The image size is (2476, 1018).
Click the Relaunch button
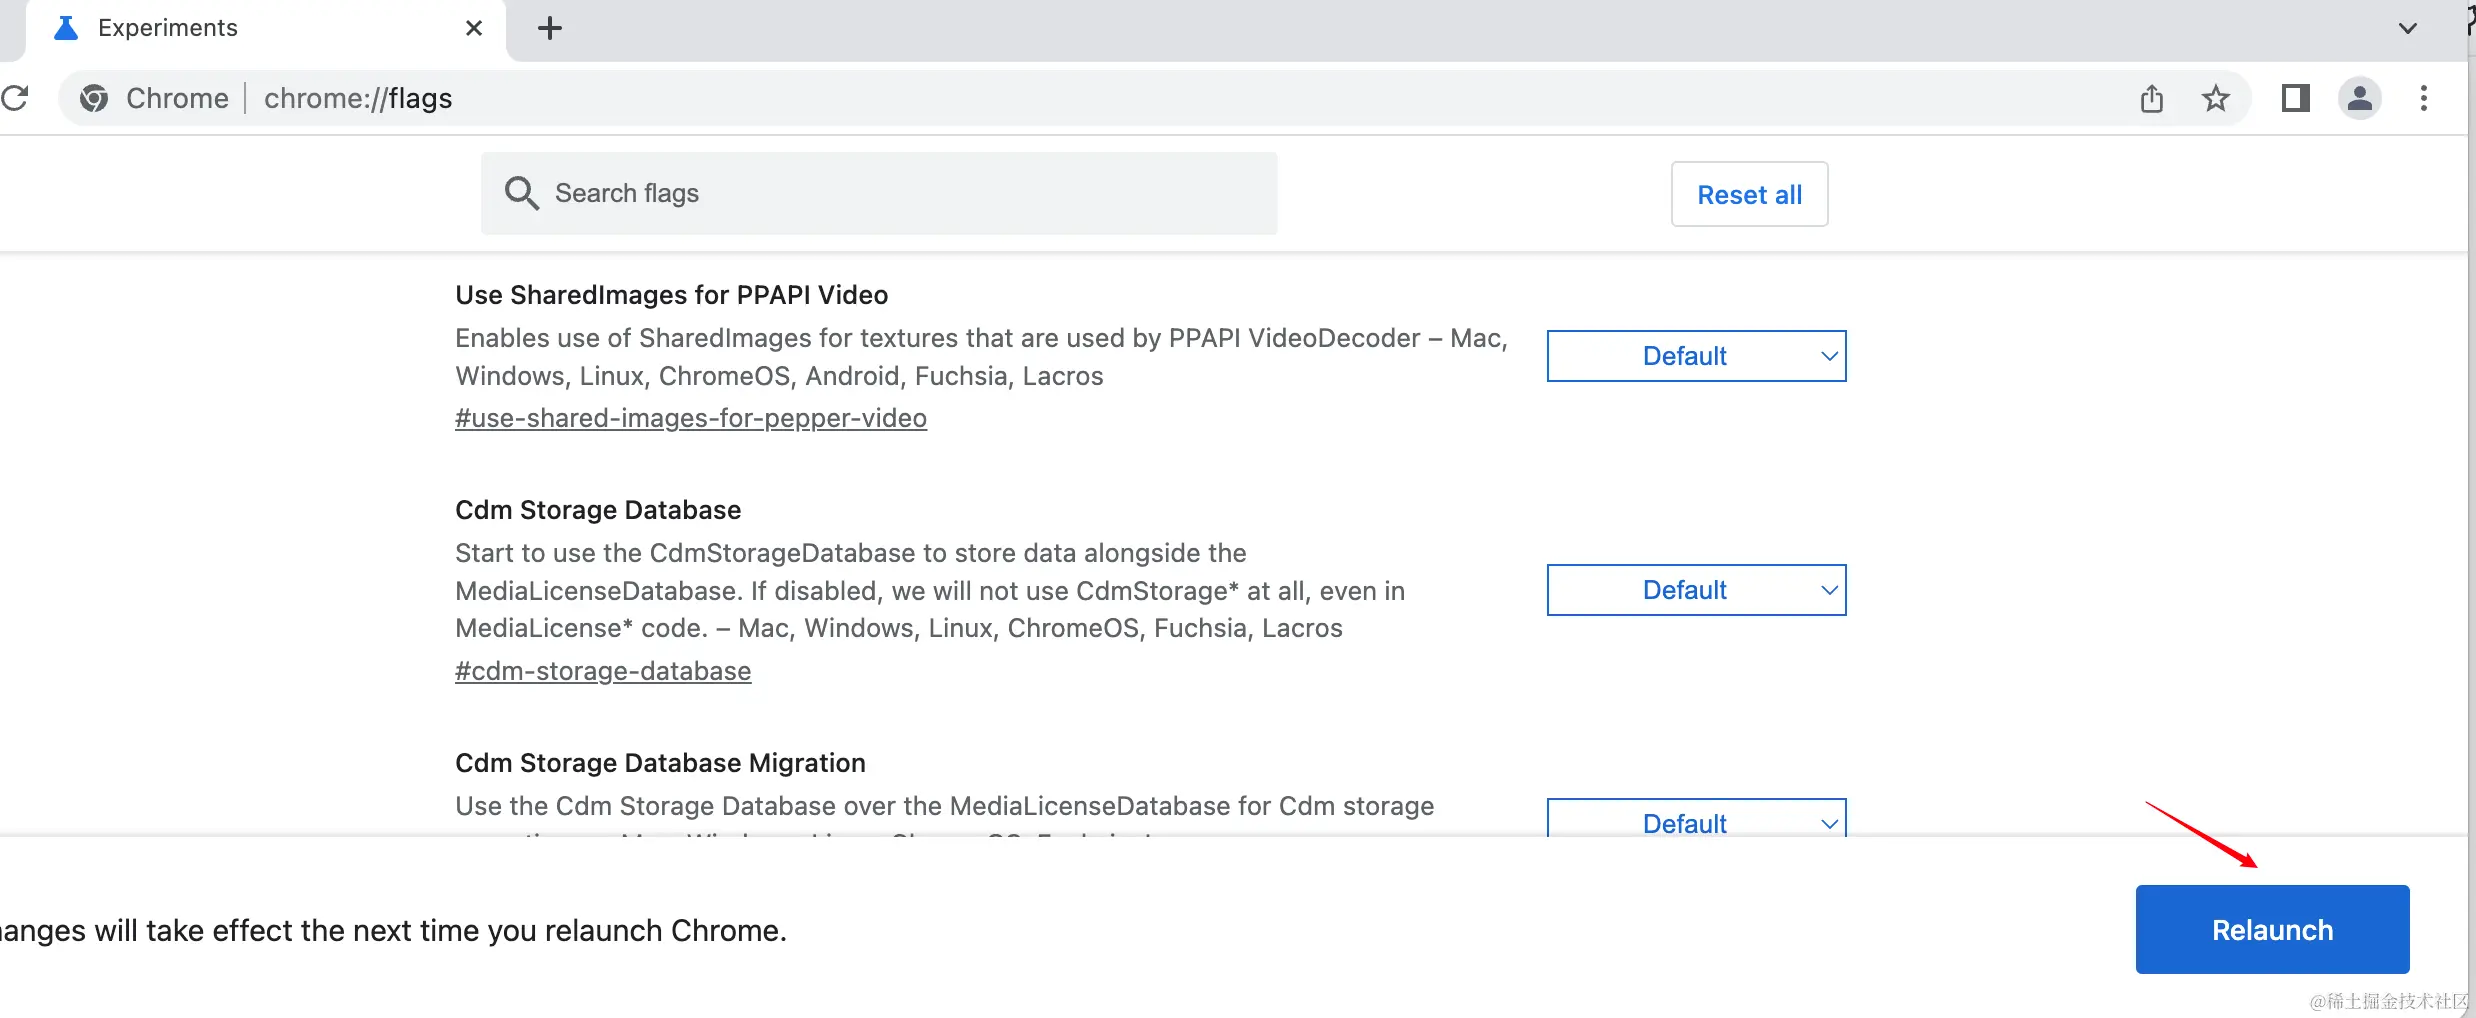(2272, 930)
